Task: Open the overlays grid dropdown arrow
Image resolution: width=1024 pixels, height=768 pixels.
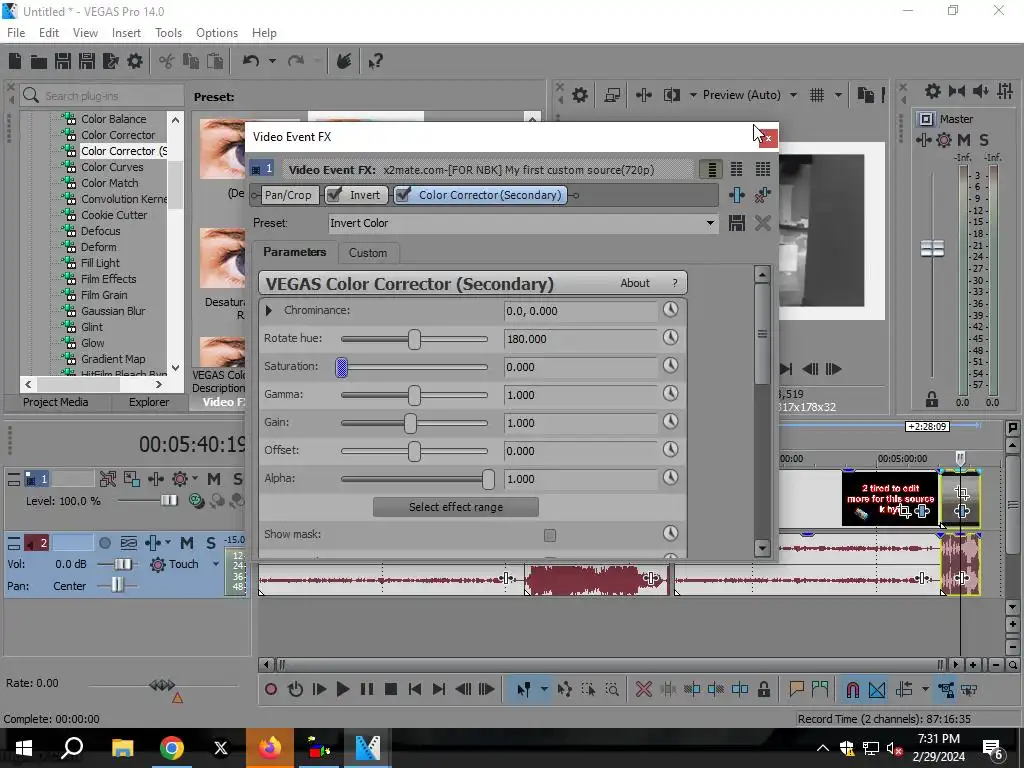Action: [x=838, y=95]
